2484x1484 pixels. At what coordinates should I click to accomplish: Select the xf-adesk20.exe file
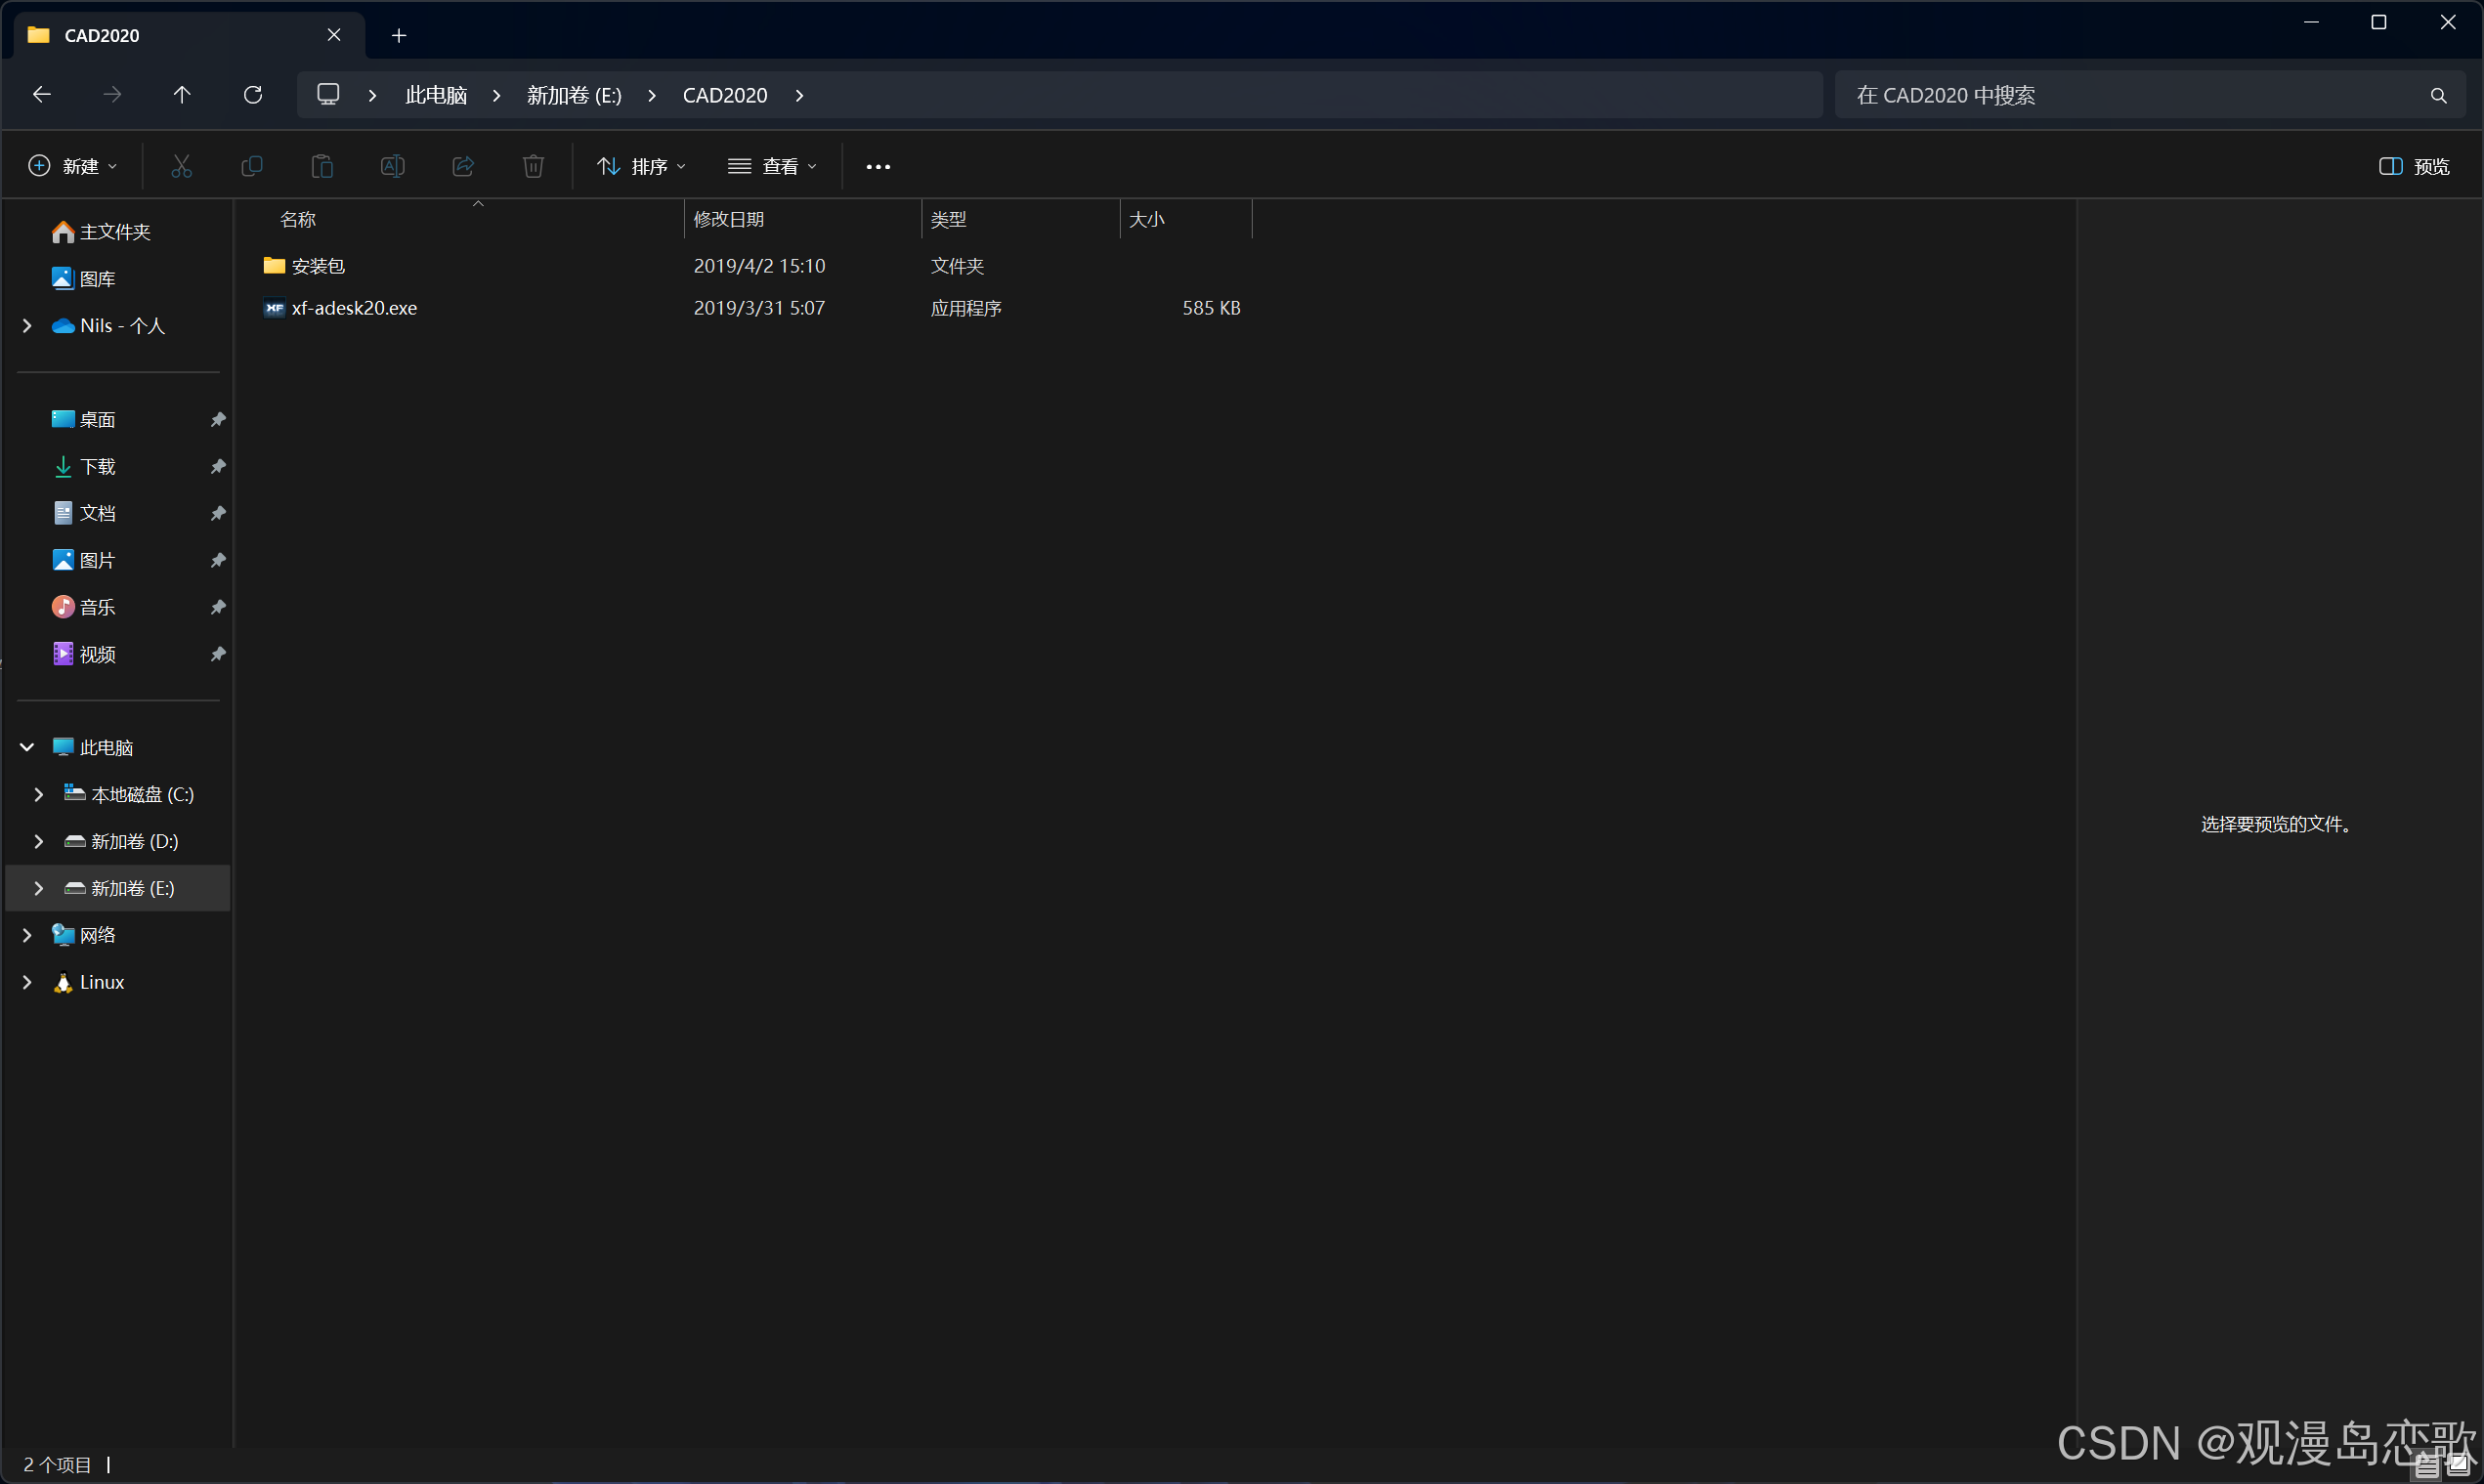point(354,308)
